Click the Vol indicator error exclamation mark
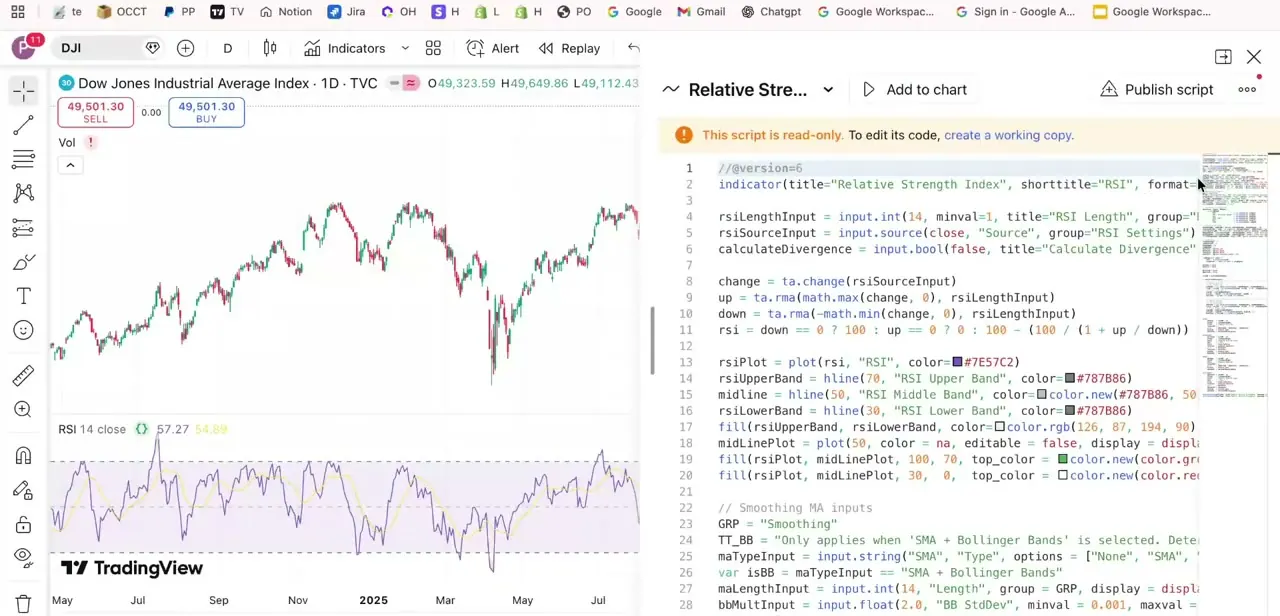Image resolution: width=1280 pixels, height=616 pixels. pyautogui.click(x=90, y=142)
